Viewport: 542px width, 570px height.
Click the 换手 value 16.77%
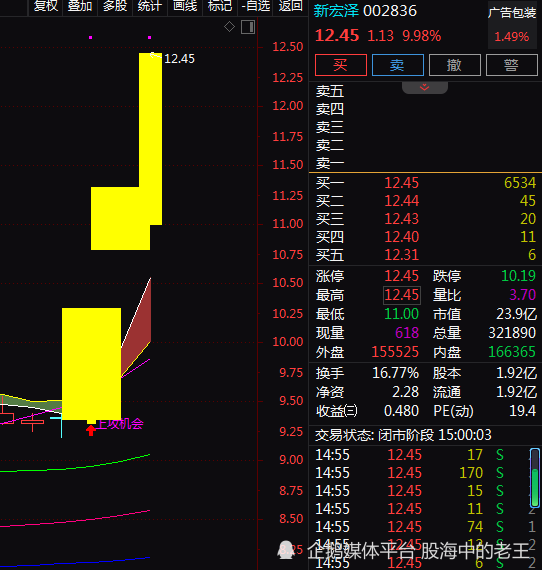point(396,373)
